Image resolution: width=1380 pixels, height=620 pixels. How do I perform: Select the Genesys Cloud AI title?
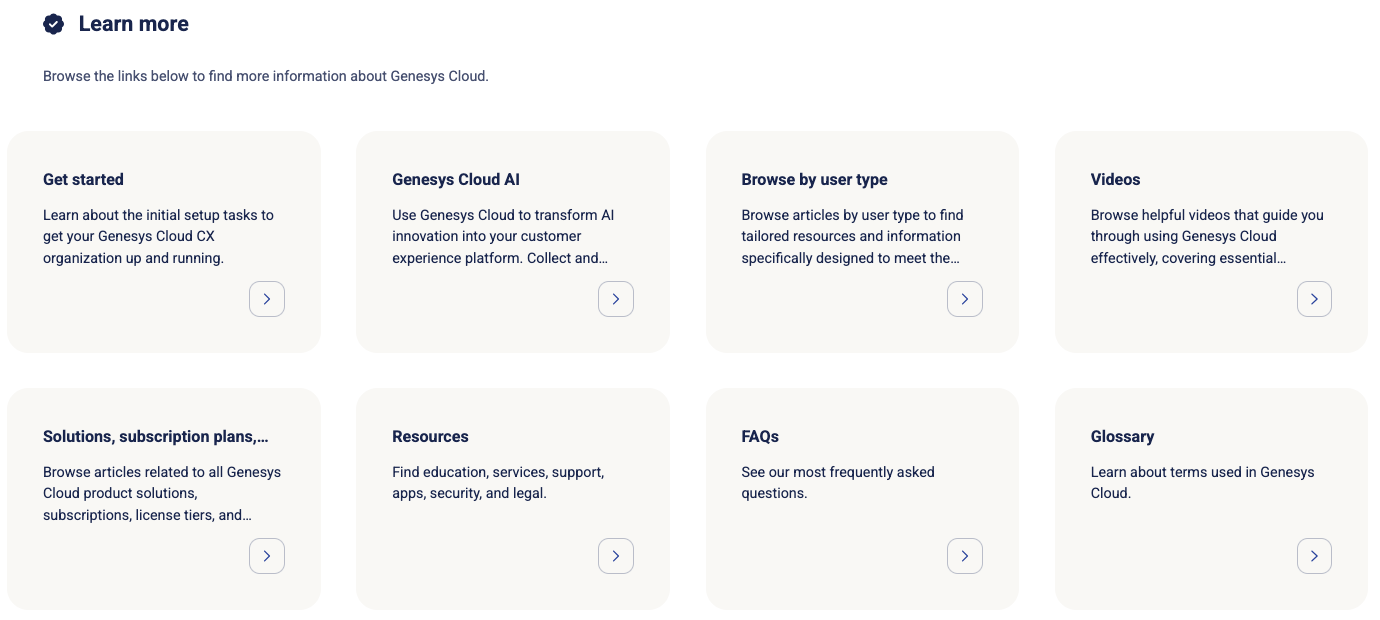(x=456, y=180)
